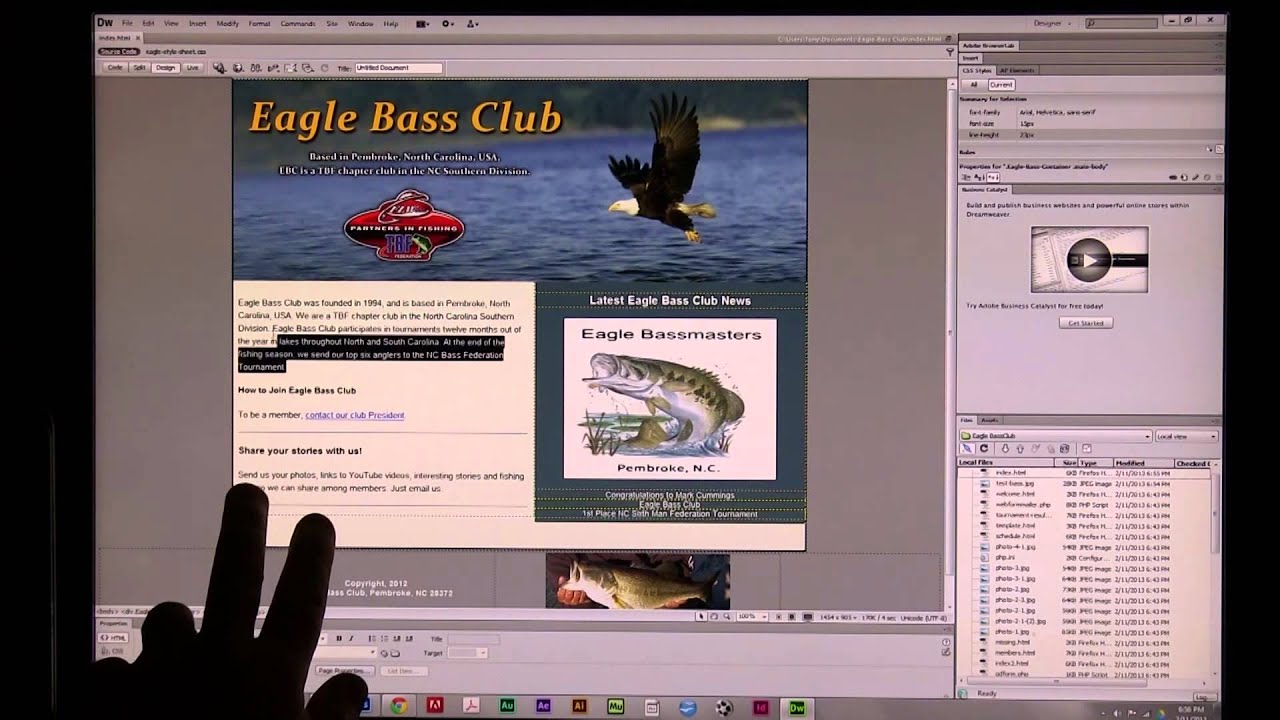Viewport: 1280px width, 720px height.
Task: Select the font-size property row
Action: click(x=1090, y=123)
